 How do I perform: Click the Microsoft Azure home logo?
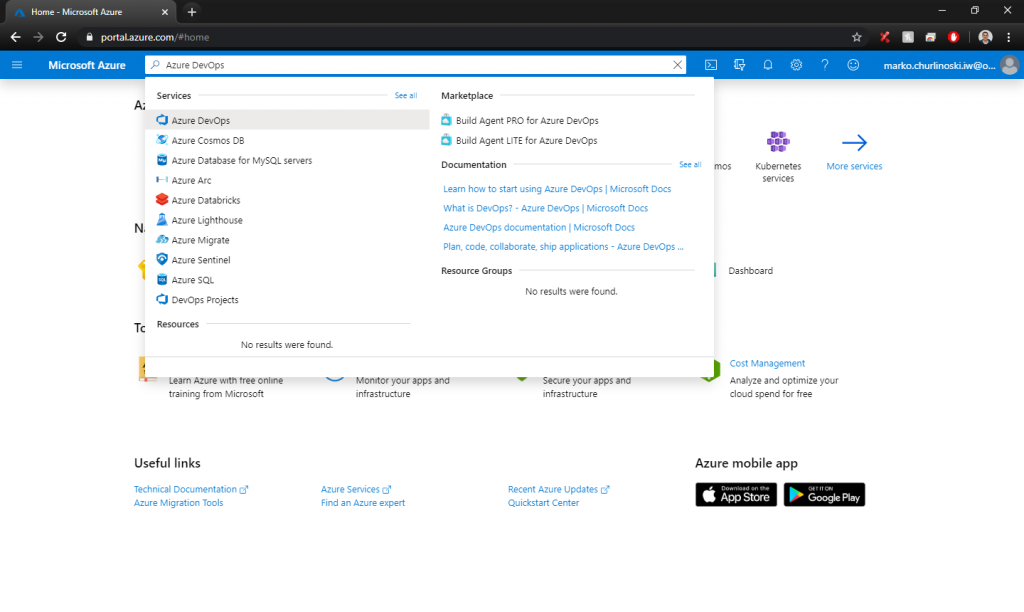pos(87,65)
